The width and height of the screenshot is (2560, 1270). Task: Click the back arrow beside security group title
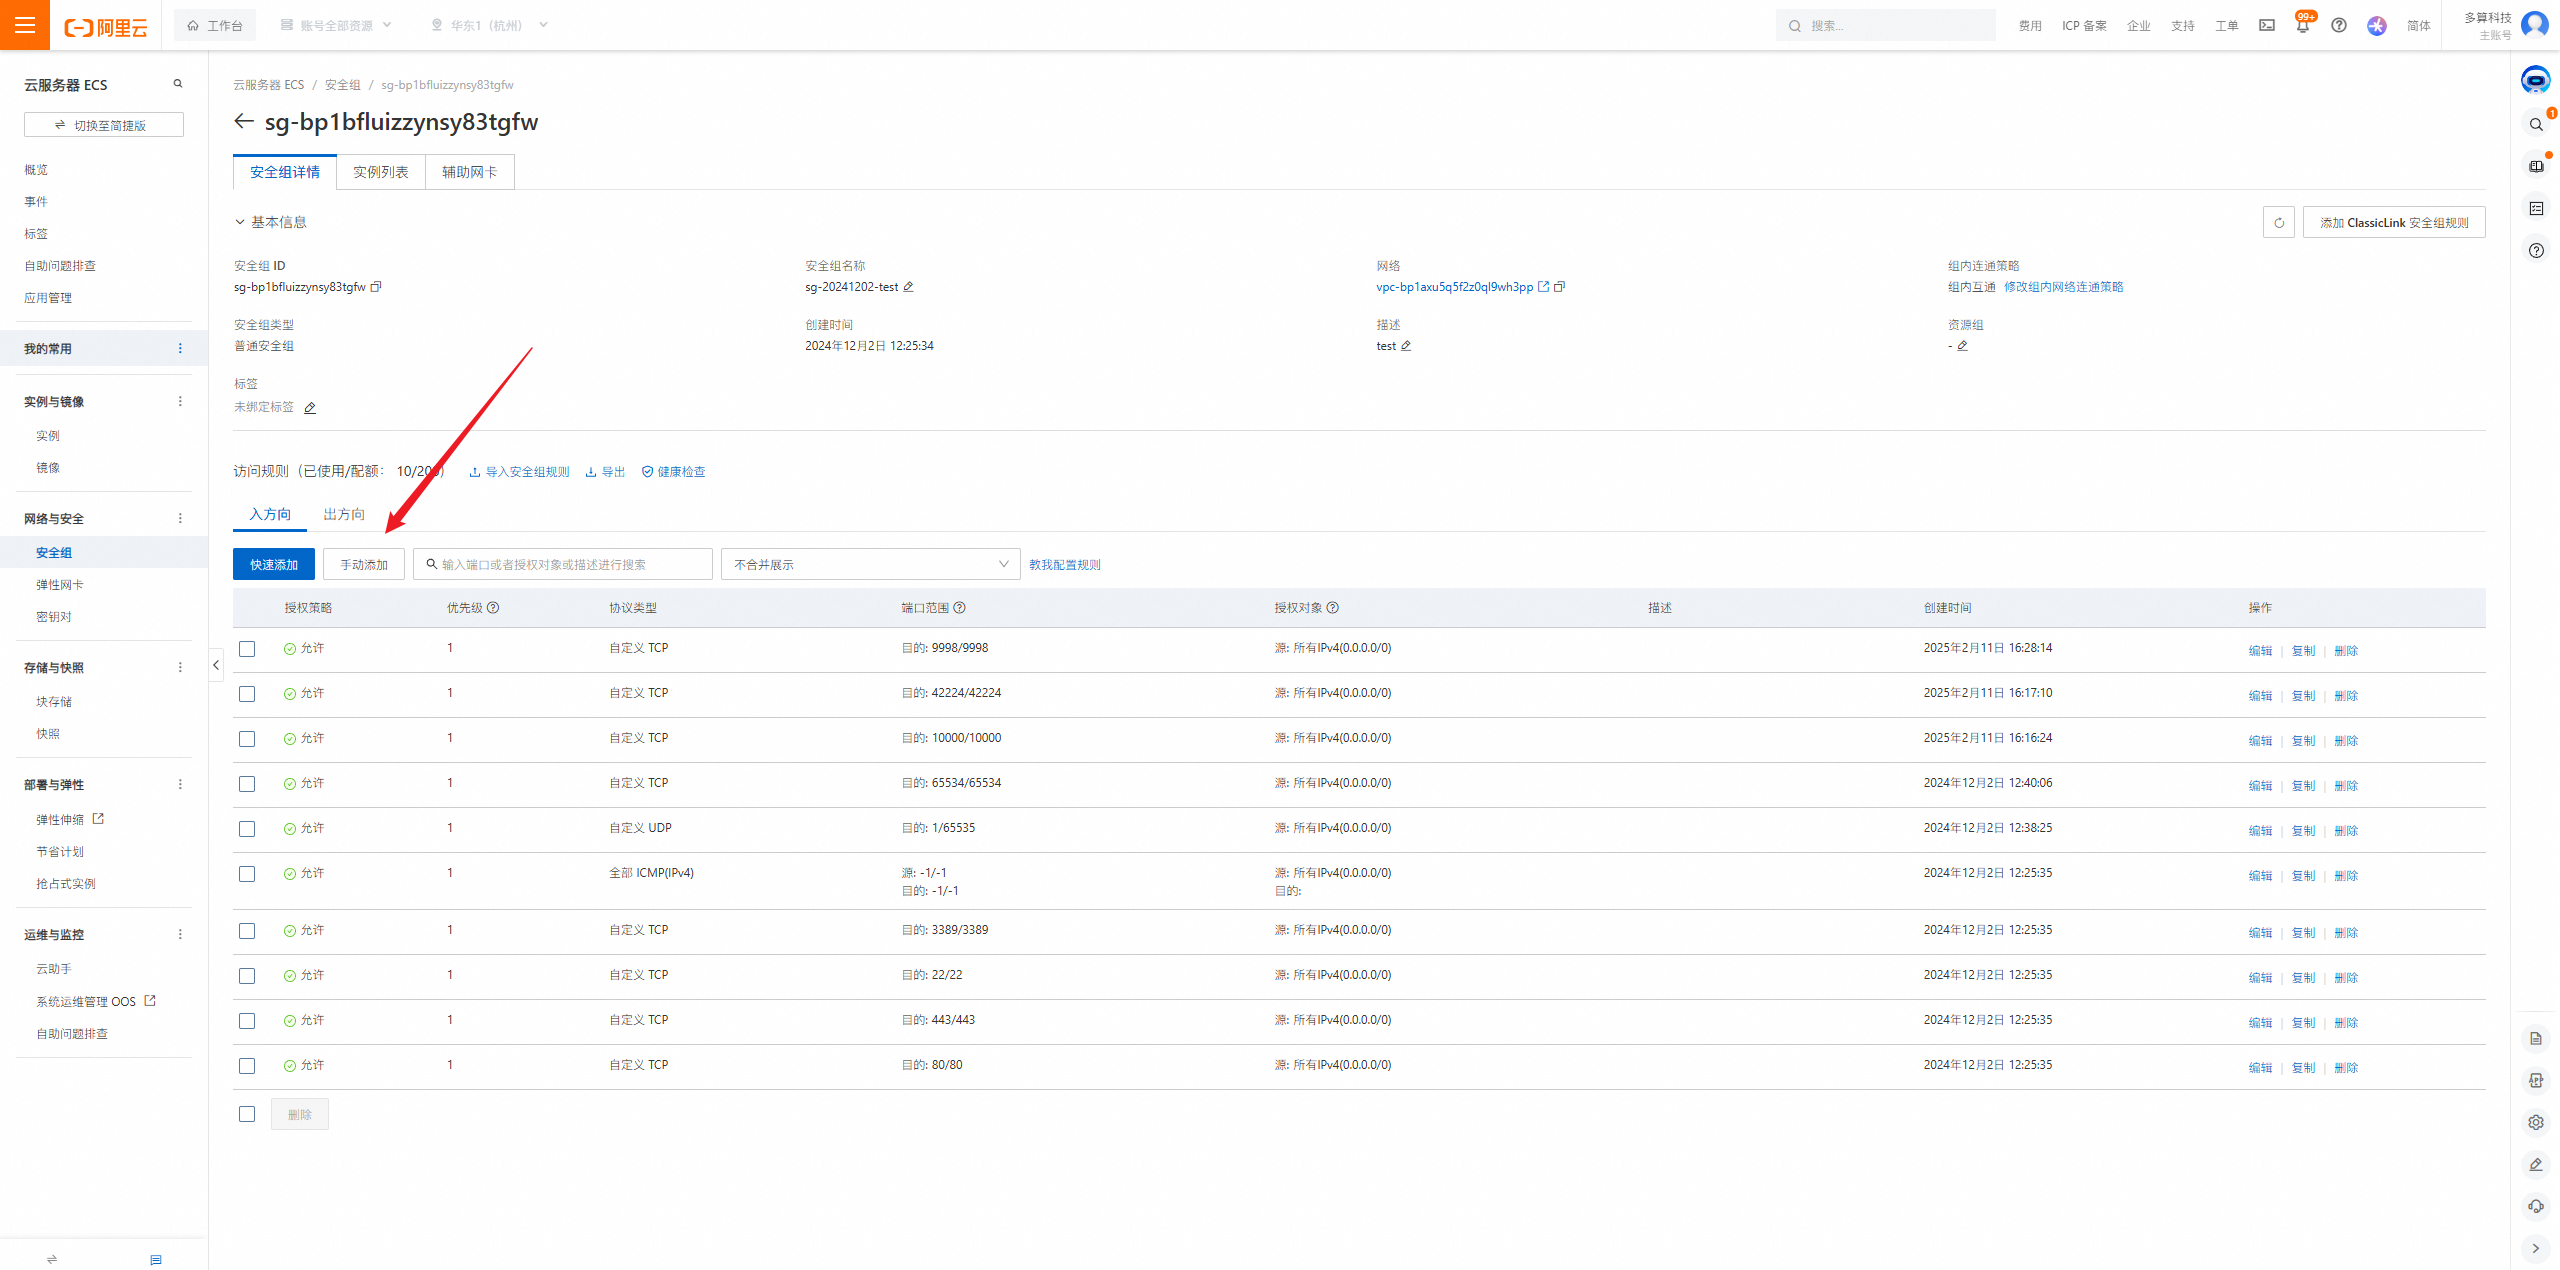click(244, 121)
